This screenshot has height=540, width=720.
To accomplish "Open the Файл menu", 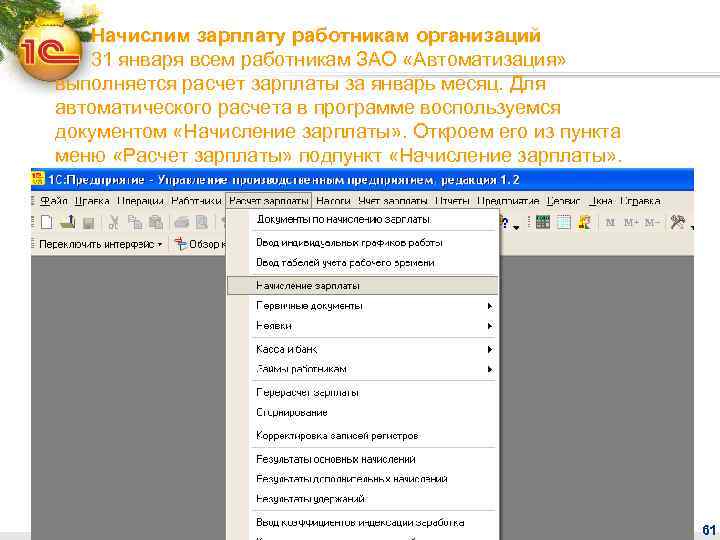I will 53,201.
